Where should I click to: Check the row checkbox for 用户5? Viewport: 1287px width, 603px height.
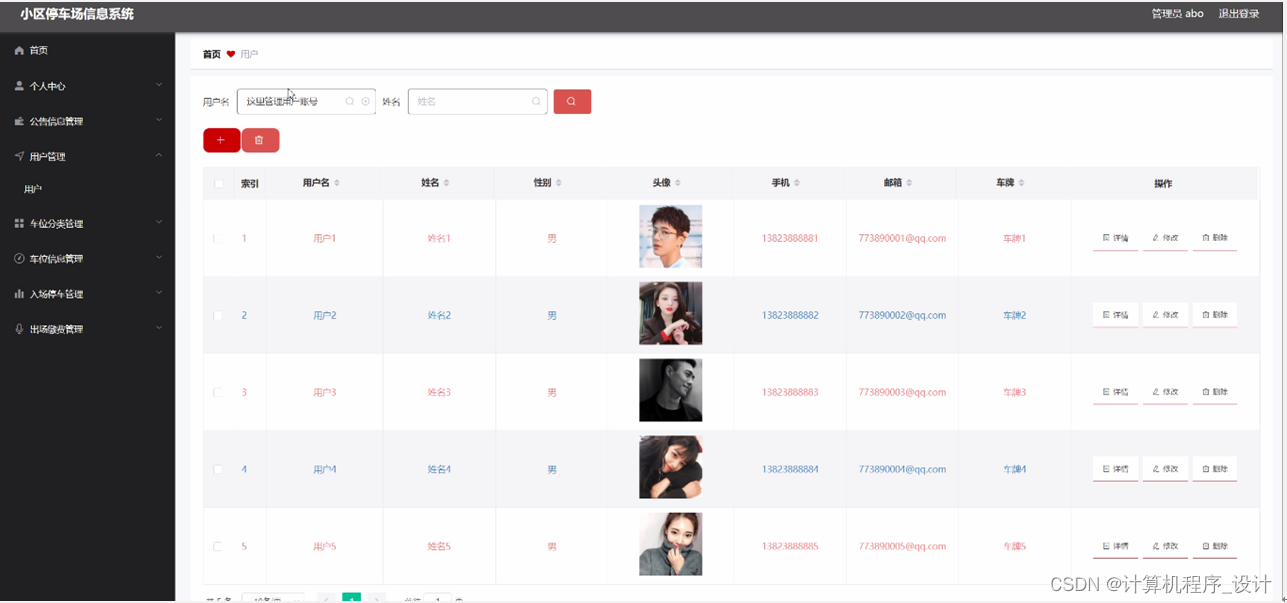(x=218, y=547)
